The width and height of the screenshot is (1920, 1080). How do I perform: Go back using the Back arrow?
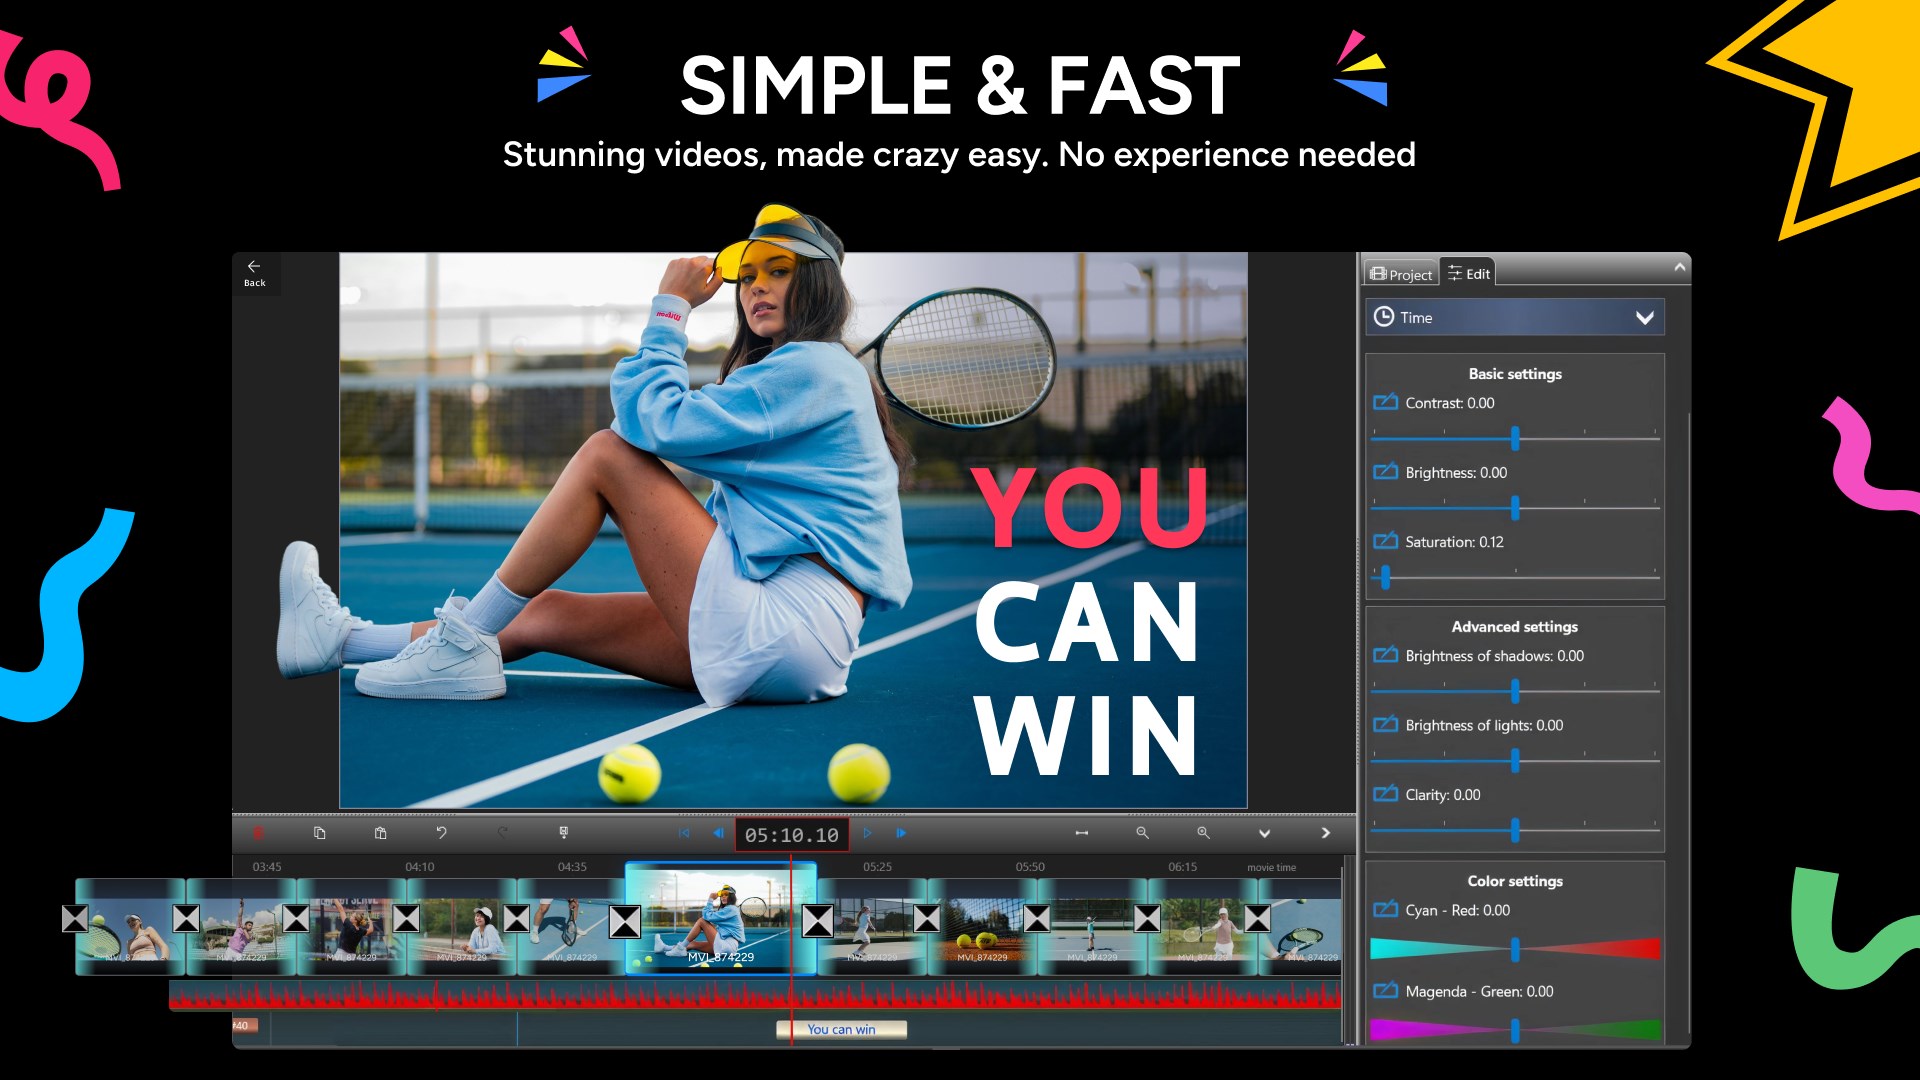coord(254,273)
